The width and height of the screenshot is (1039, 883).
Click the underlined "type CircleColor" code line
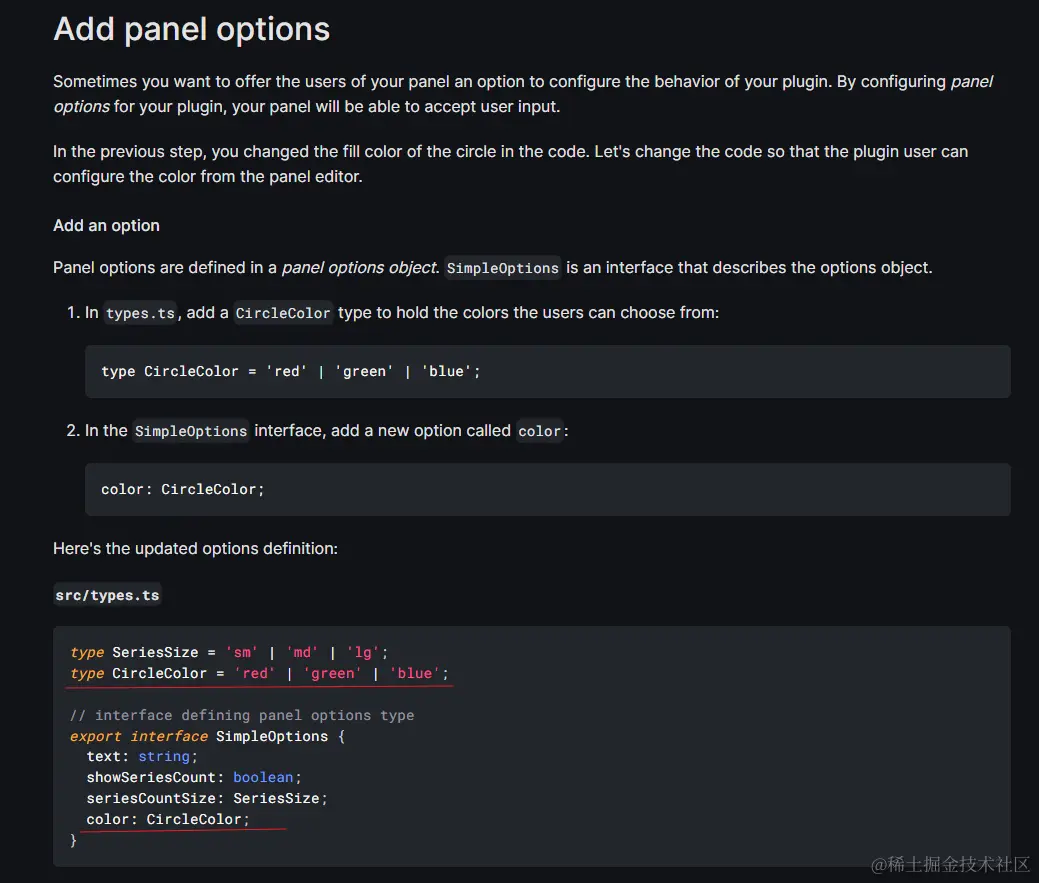(x=259, y=673)
